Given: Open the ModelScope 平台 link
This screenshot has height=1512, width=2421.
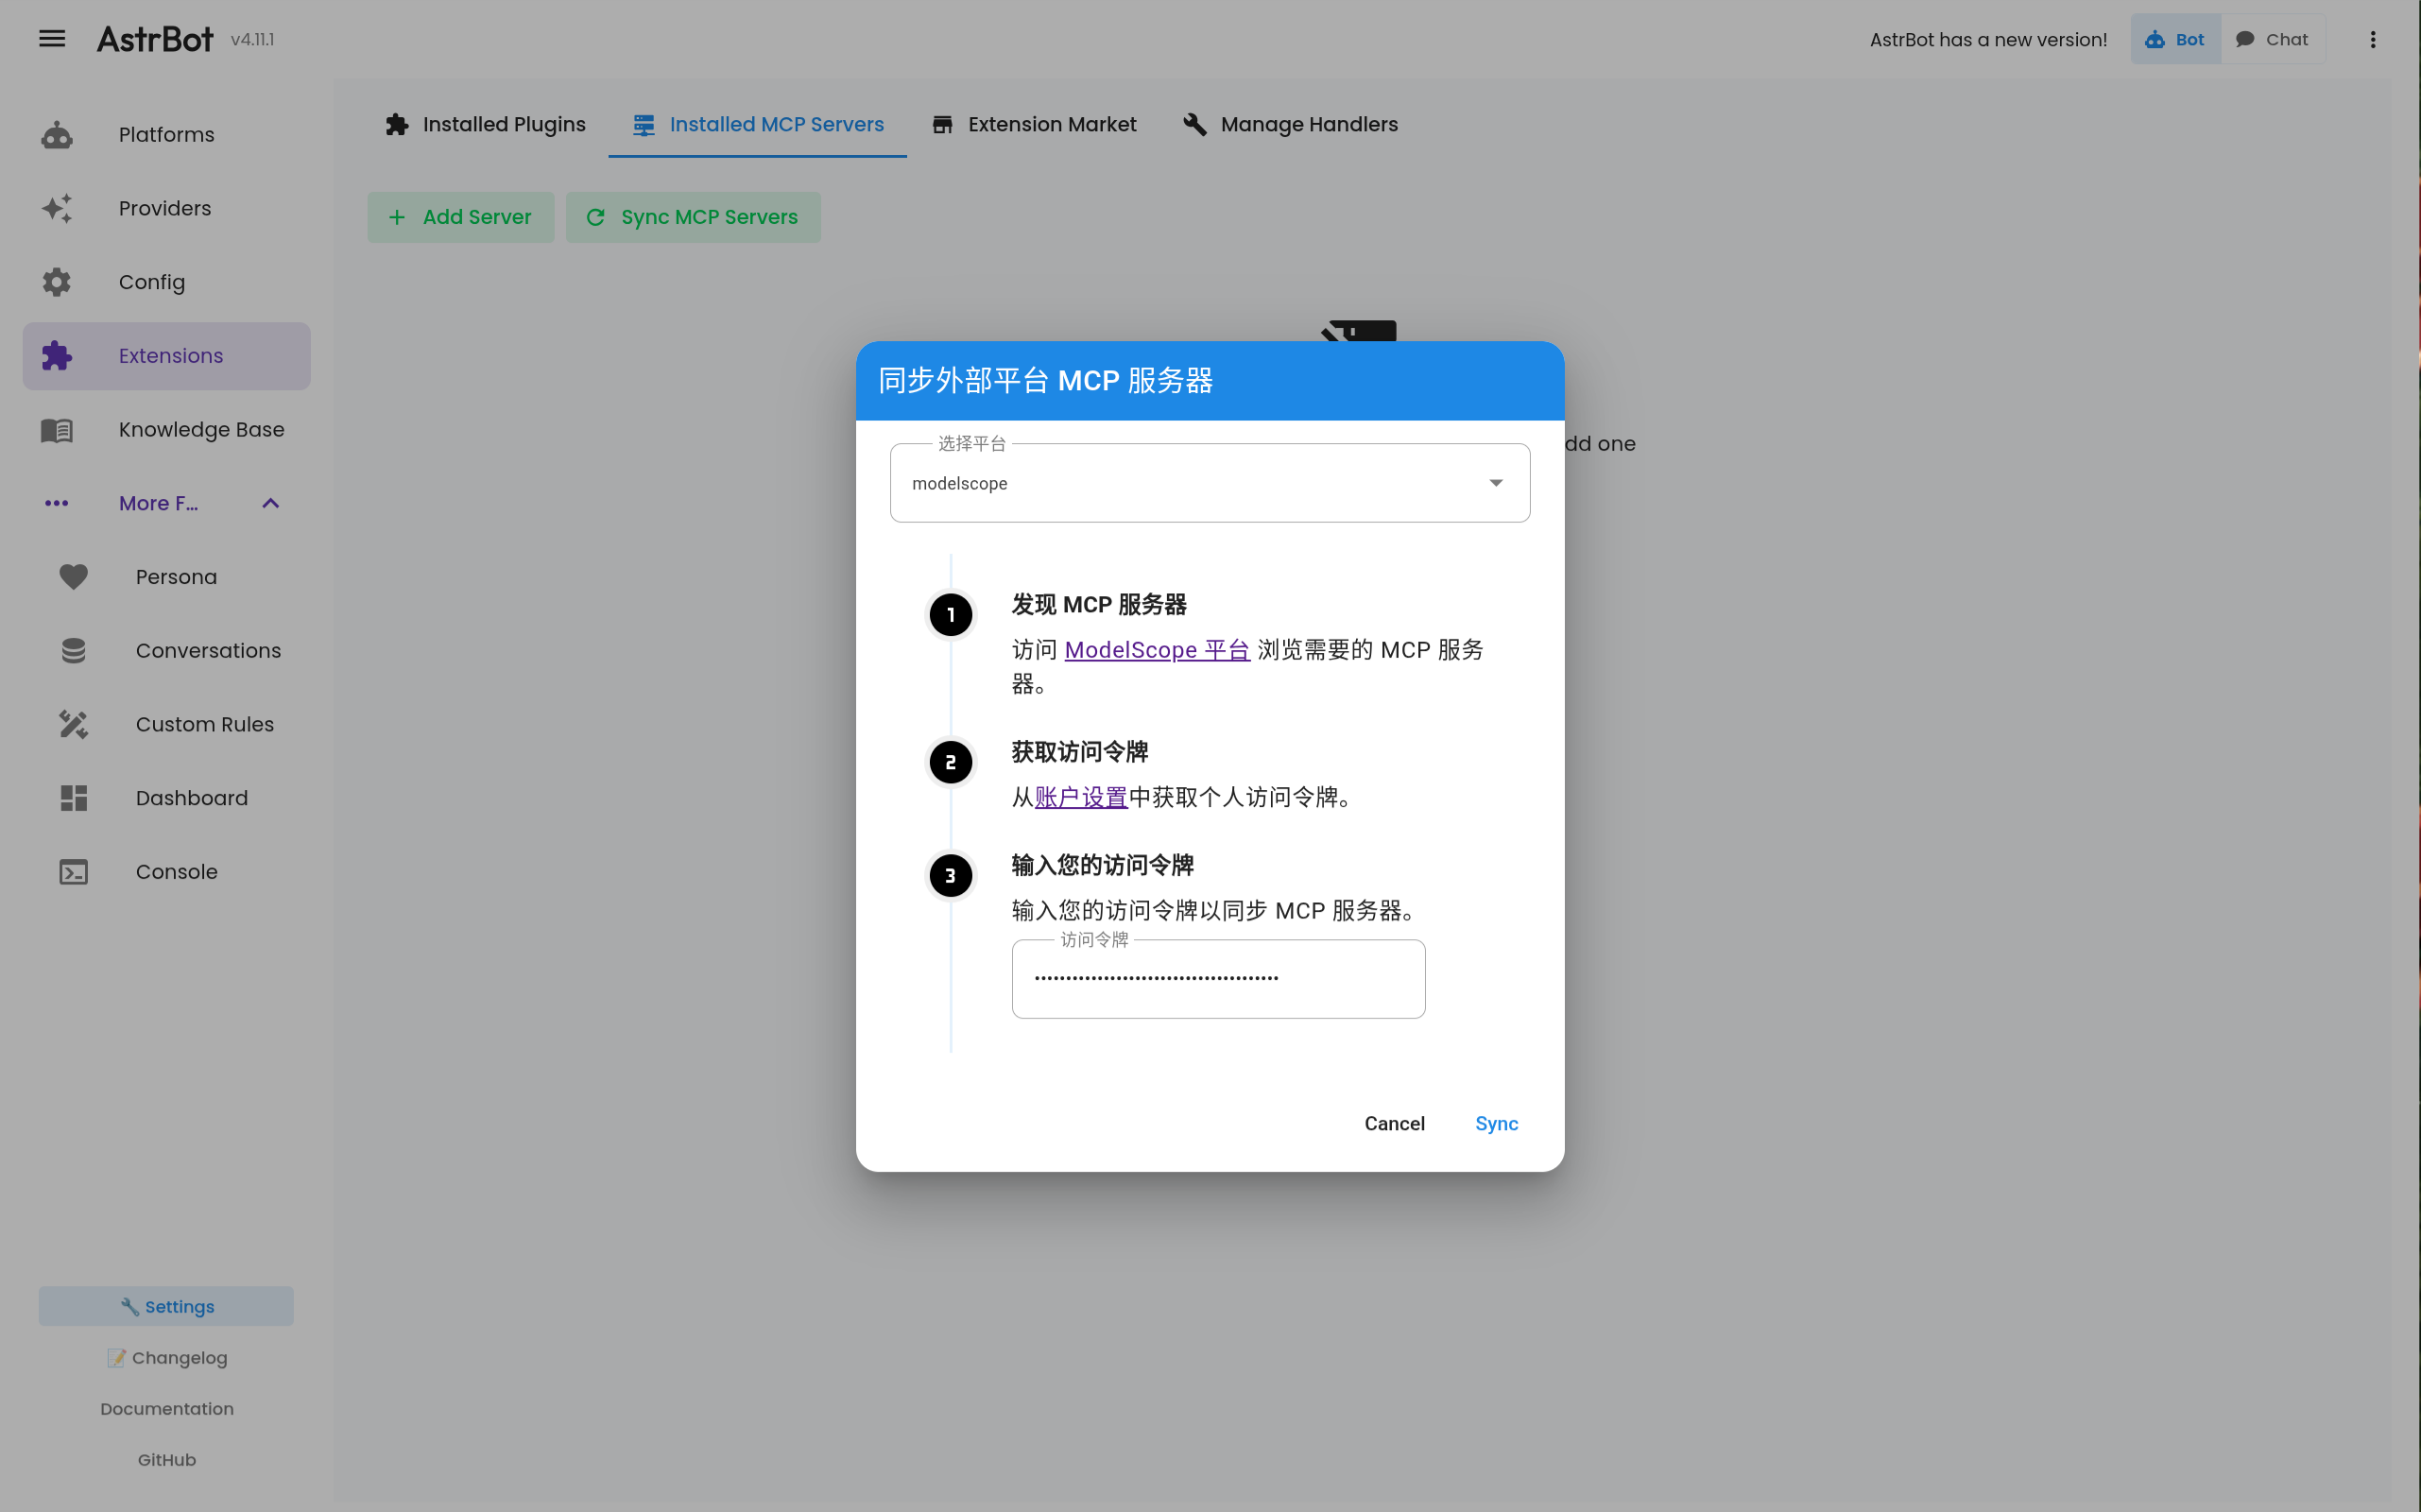Looking at the screenshot, I should point(1156,649).
